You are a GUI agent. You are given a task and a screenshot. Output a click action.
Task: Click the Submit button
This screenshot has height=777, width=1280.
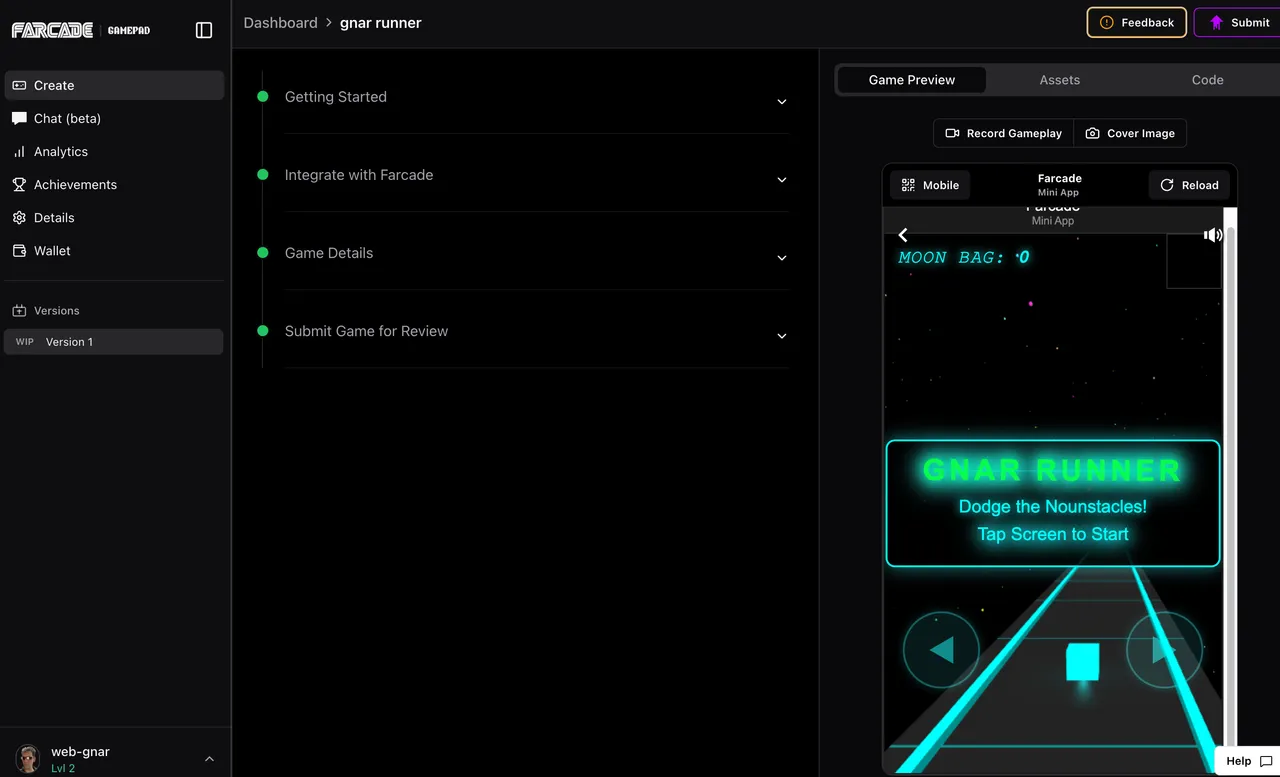pyautogui.click(x=1238, y=22)
